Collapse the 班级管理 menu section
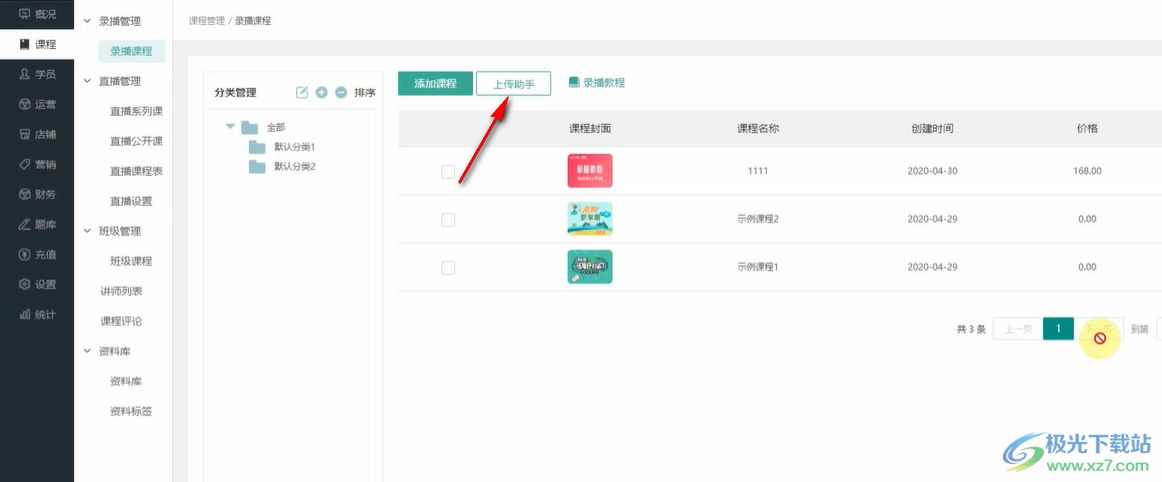The image size is (1162, 482). [x=87, y=231]
